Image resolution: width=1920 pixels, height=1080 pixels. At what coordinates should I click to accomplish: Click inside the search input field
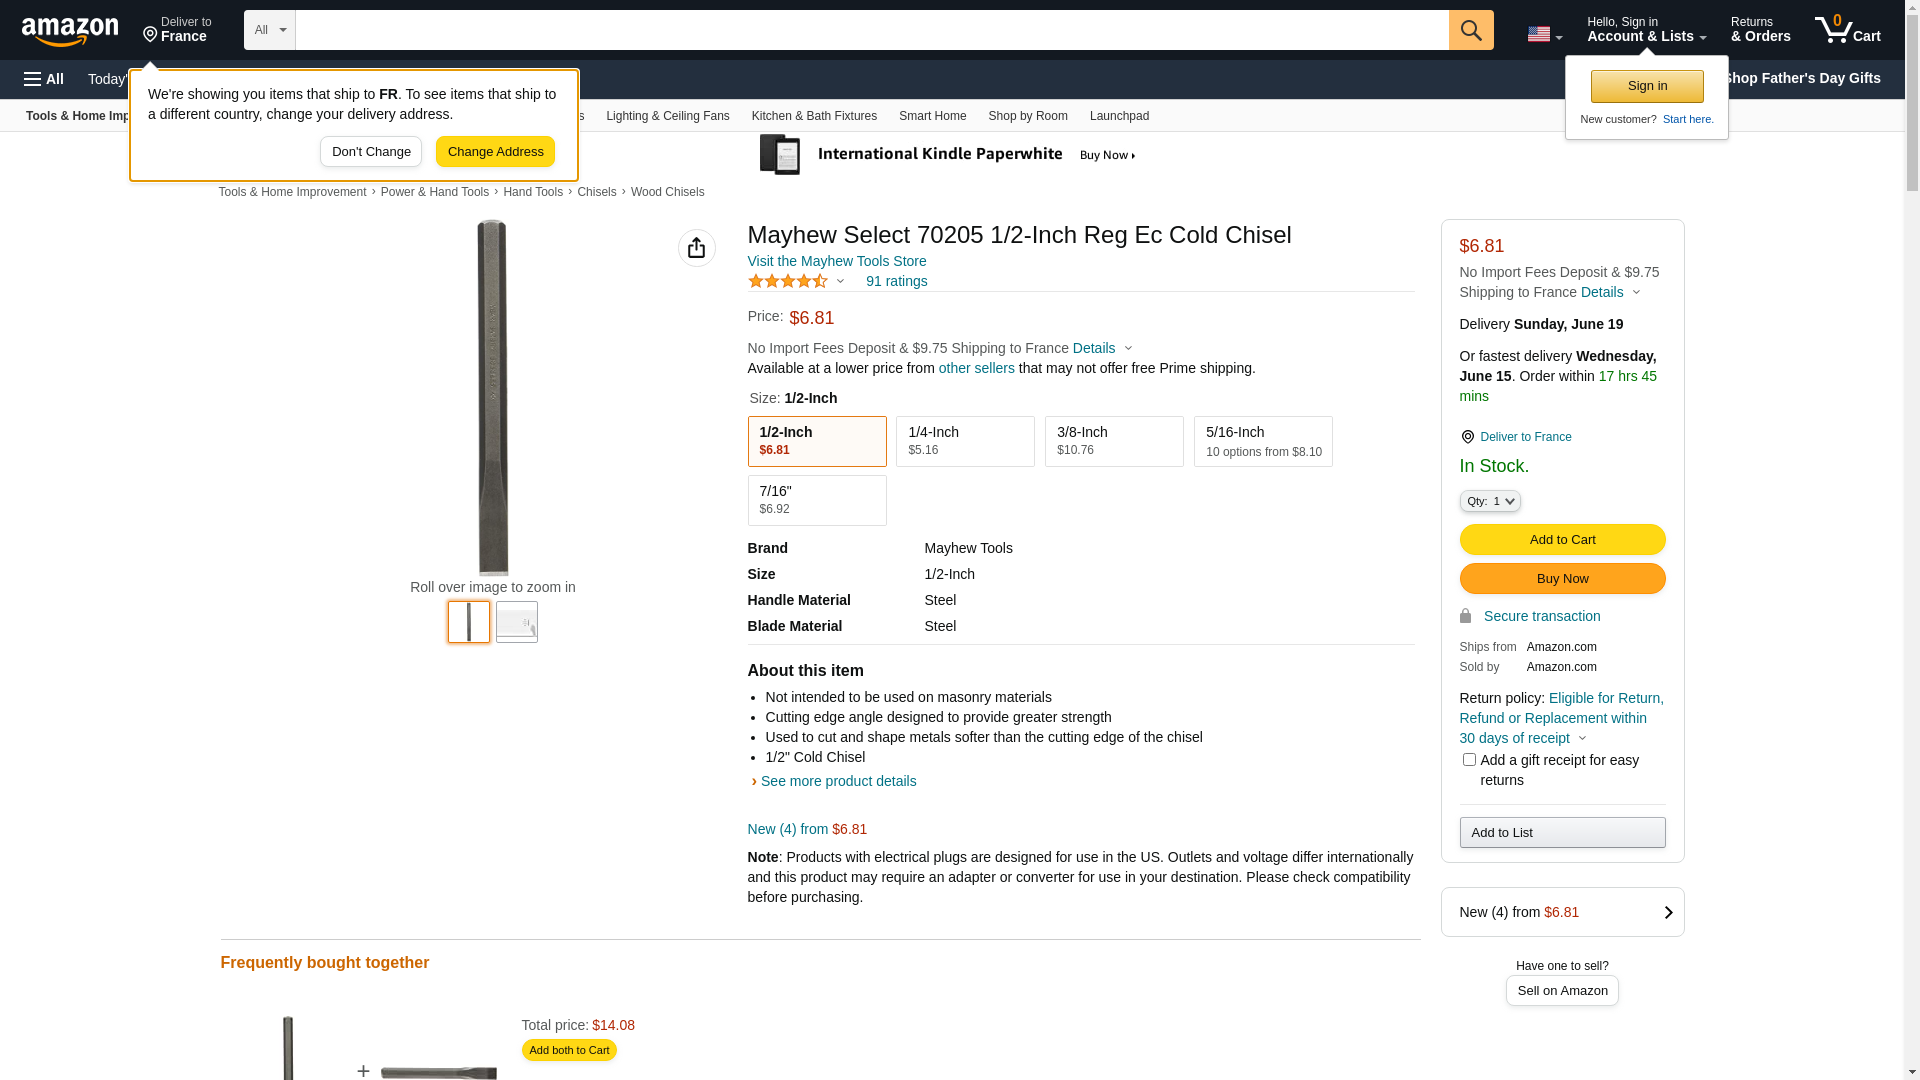(x=872, y=30)
